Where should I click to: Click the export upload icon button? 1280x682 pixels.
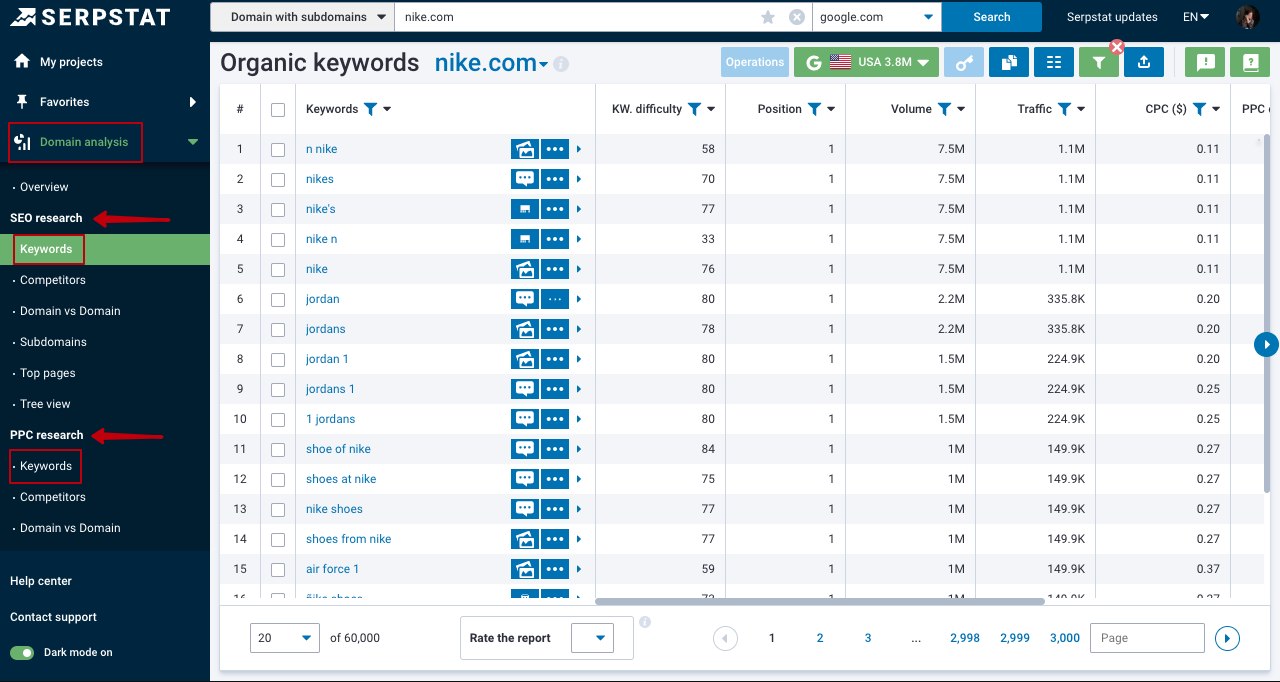(x=1144, y=62)
